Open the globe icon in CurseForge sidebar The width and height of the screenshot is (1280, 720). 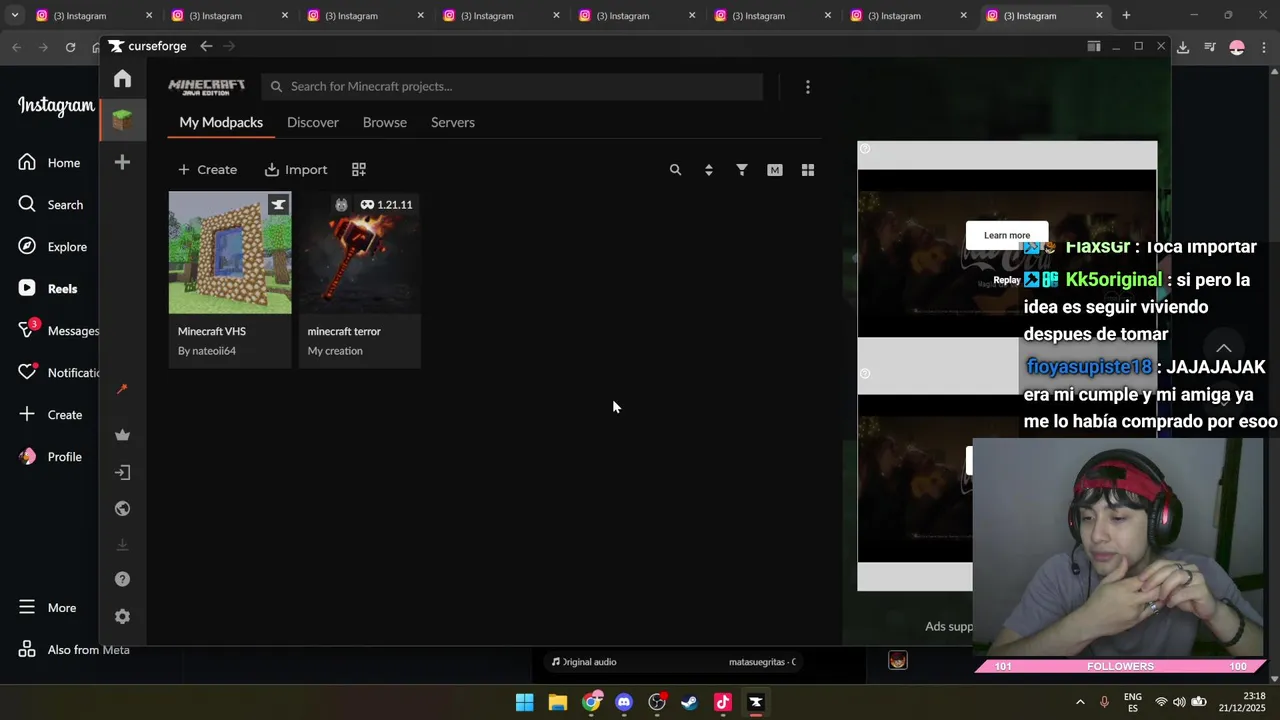122,508
